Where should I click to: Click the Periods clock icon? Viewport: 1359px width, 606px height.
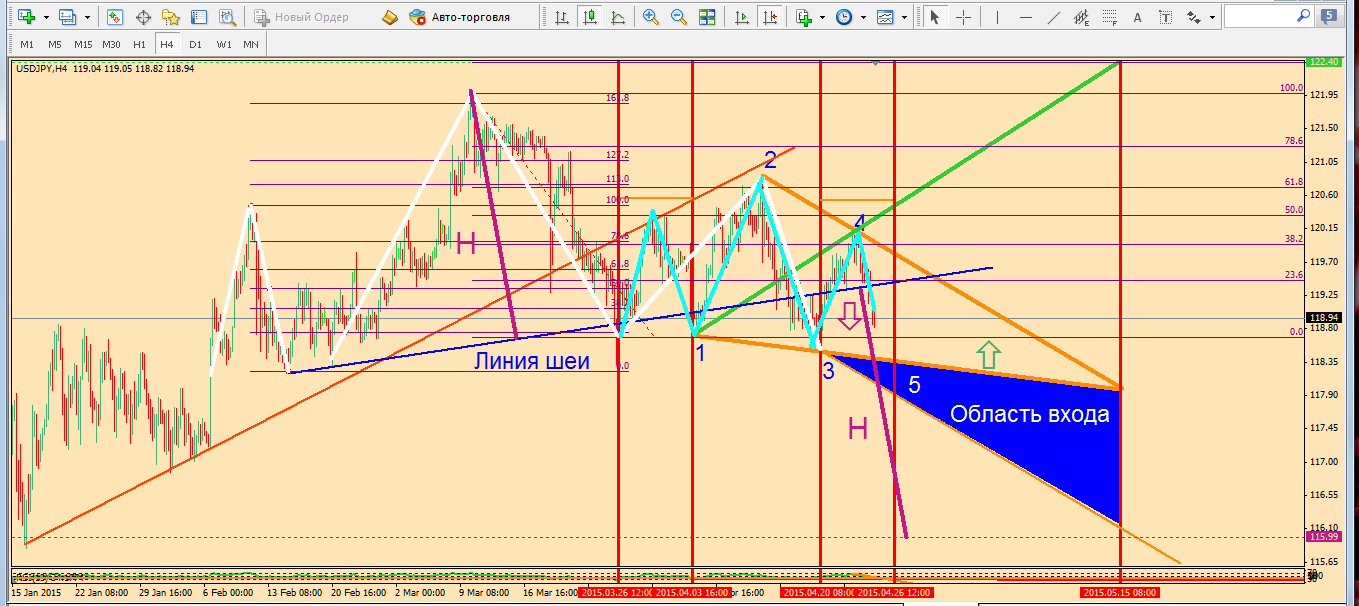844,17
